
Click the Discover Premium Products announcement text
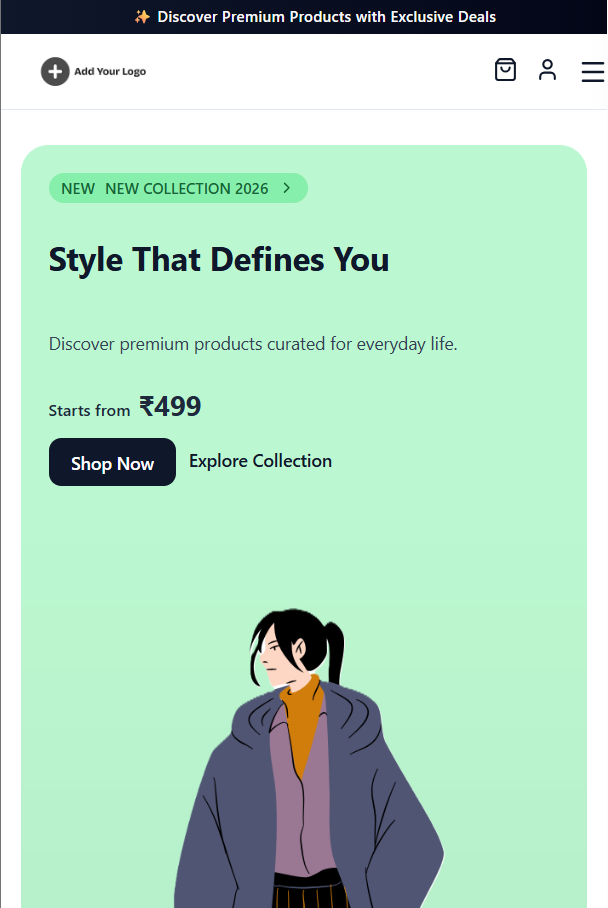coord(327,17)
